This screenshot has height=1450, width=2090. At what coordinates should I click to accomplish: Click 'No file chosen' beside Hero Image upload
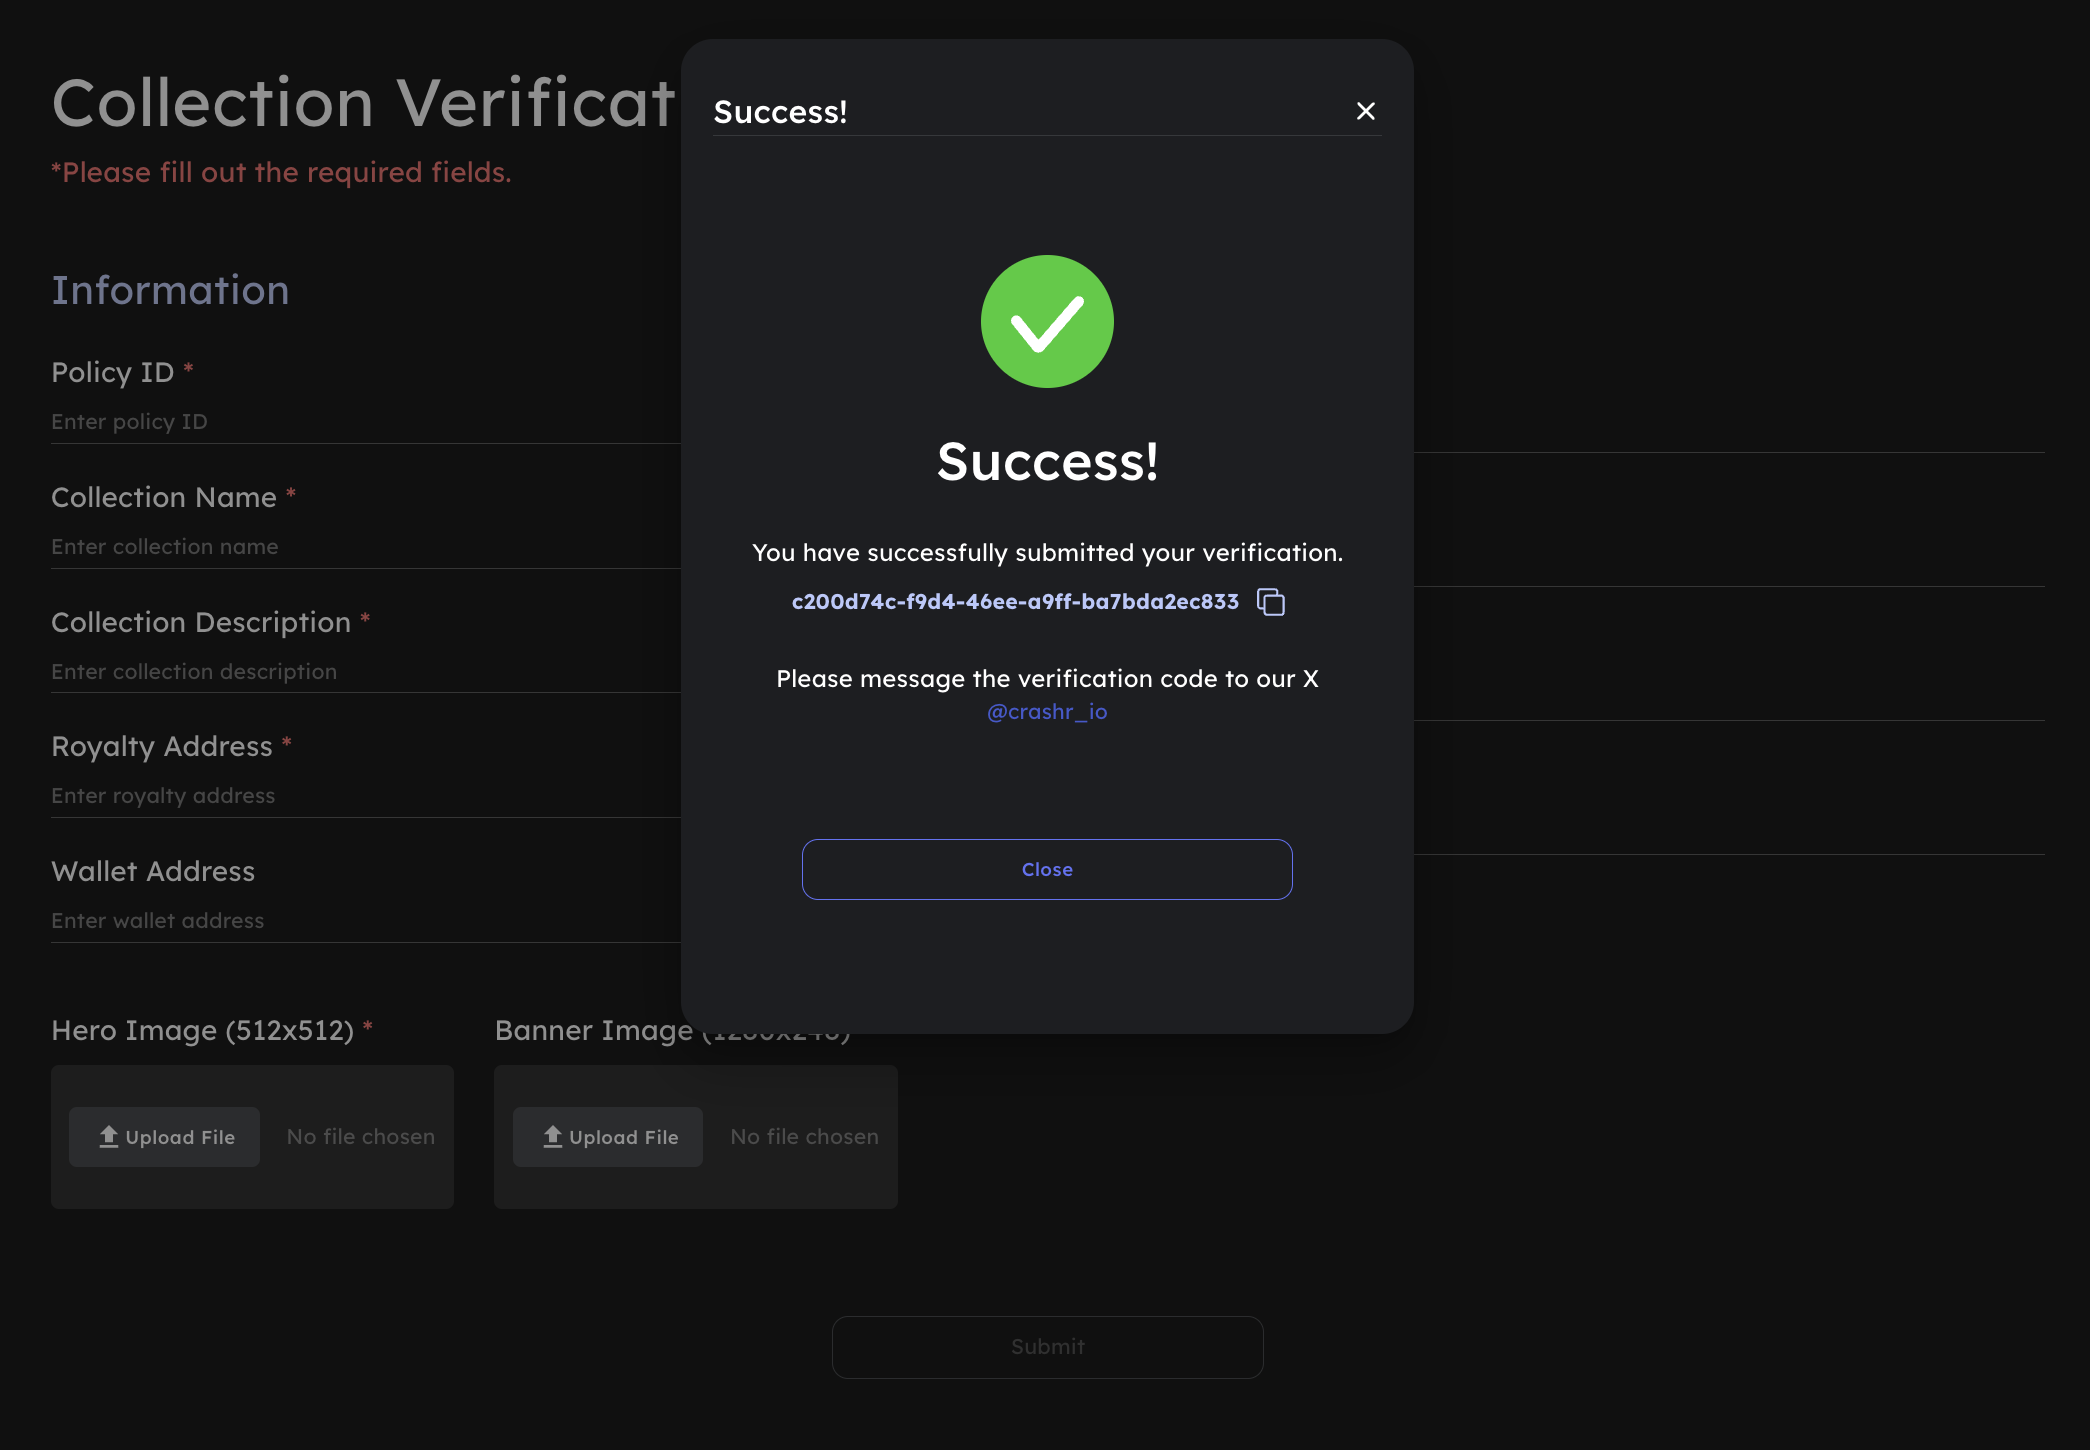tap(361, 1137)
